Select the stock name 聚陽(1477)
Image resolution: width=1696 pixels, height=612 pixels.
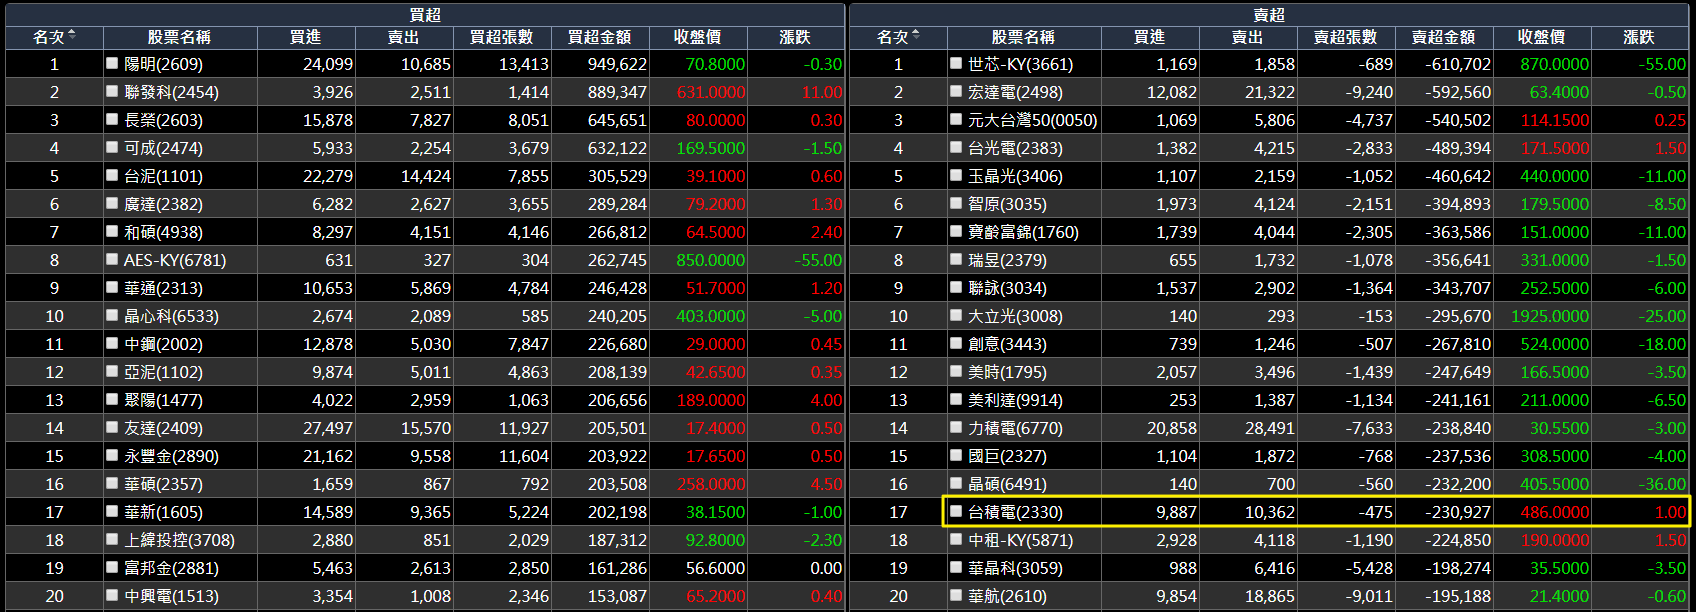click(163, 400)
